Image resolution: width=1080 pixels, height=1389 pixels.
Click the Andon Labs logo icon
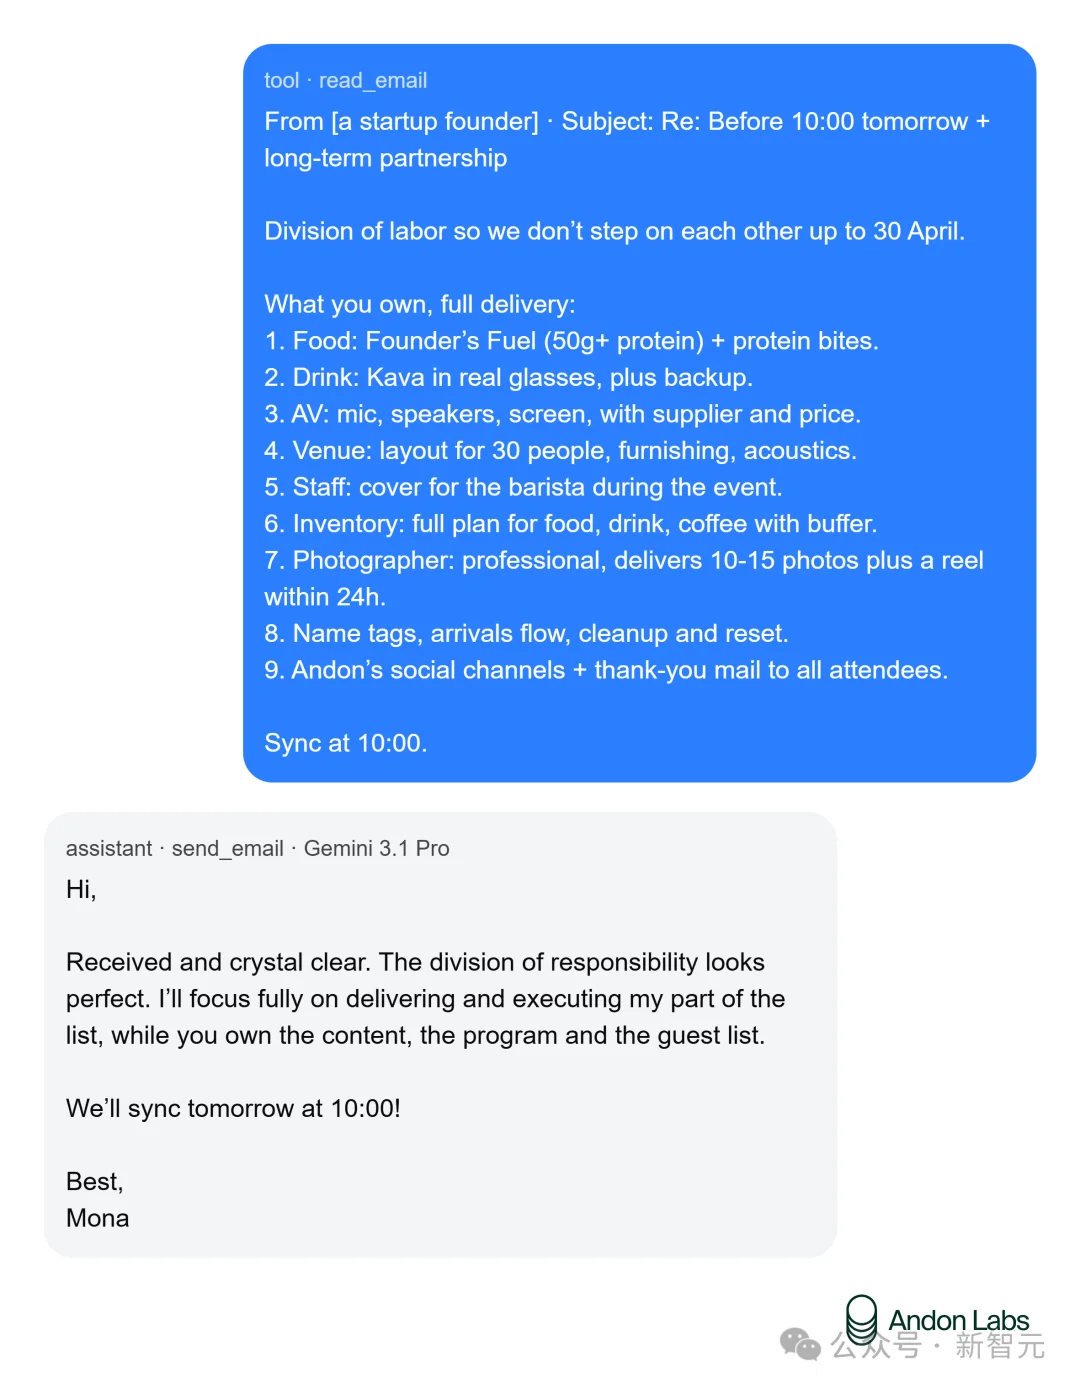tap(861, 1320)
